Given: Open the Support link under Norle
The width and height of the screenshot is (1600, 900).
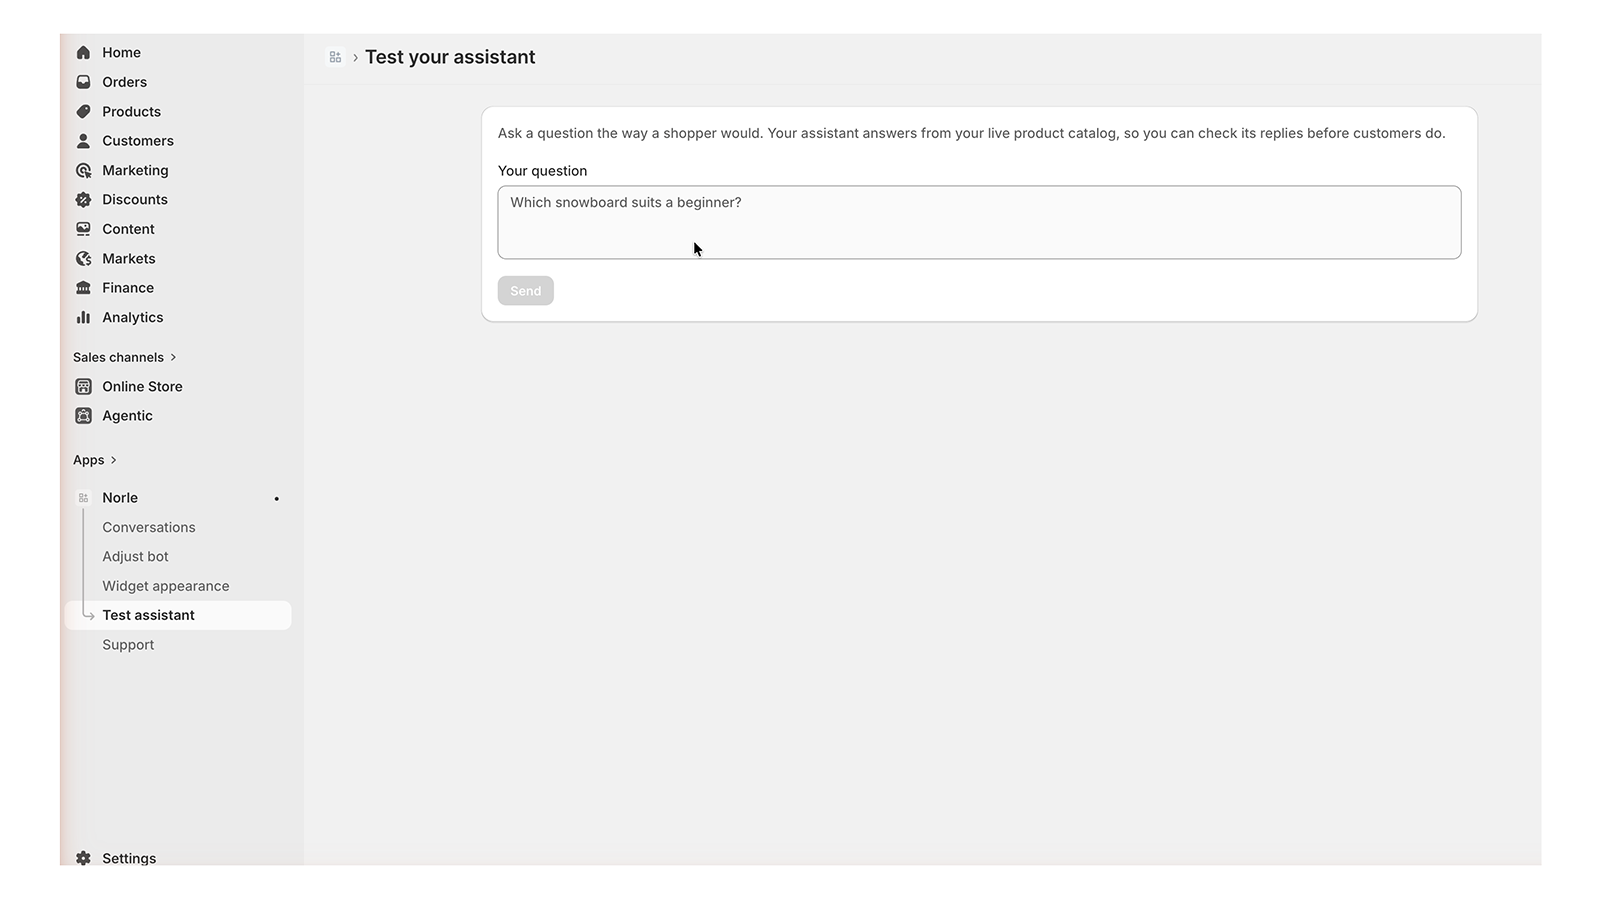Looking at the screenshot, I should pos(128,645).
